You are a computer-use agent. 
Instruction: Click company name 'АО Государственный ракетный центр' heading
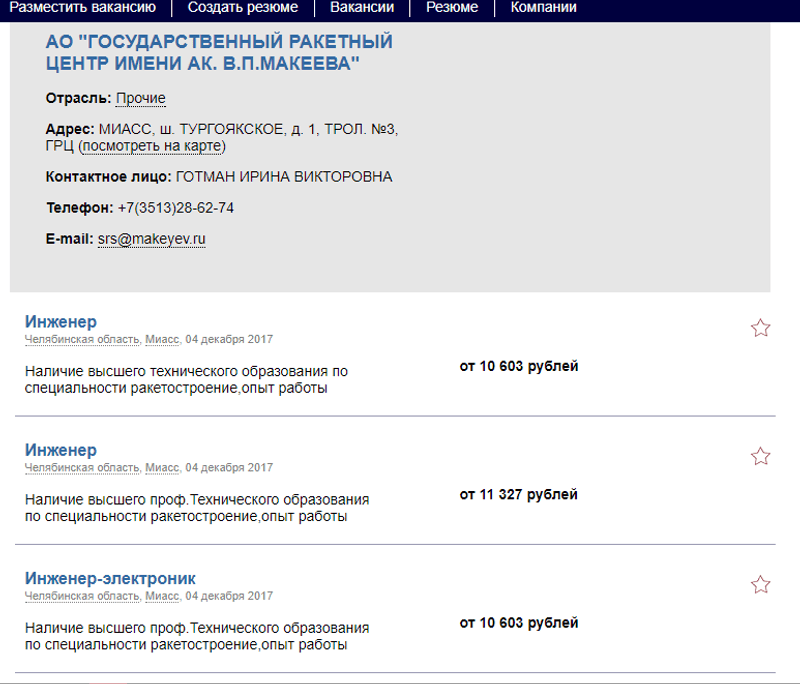click(219, 52)
